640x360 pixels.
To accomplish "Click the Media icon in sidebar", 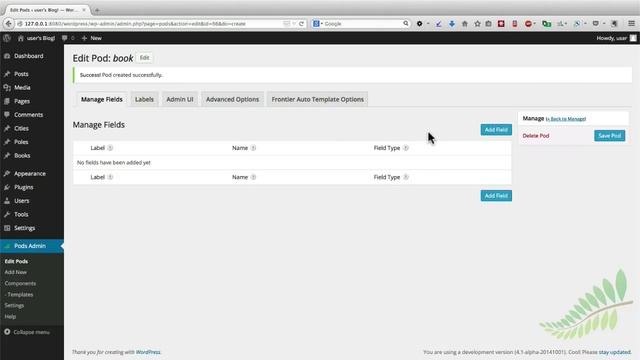I will pyautogui.click(x=7, y=87).
